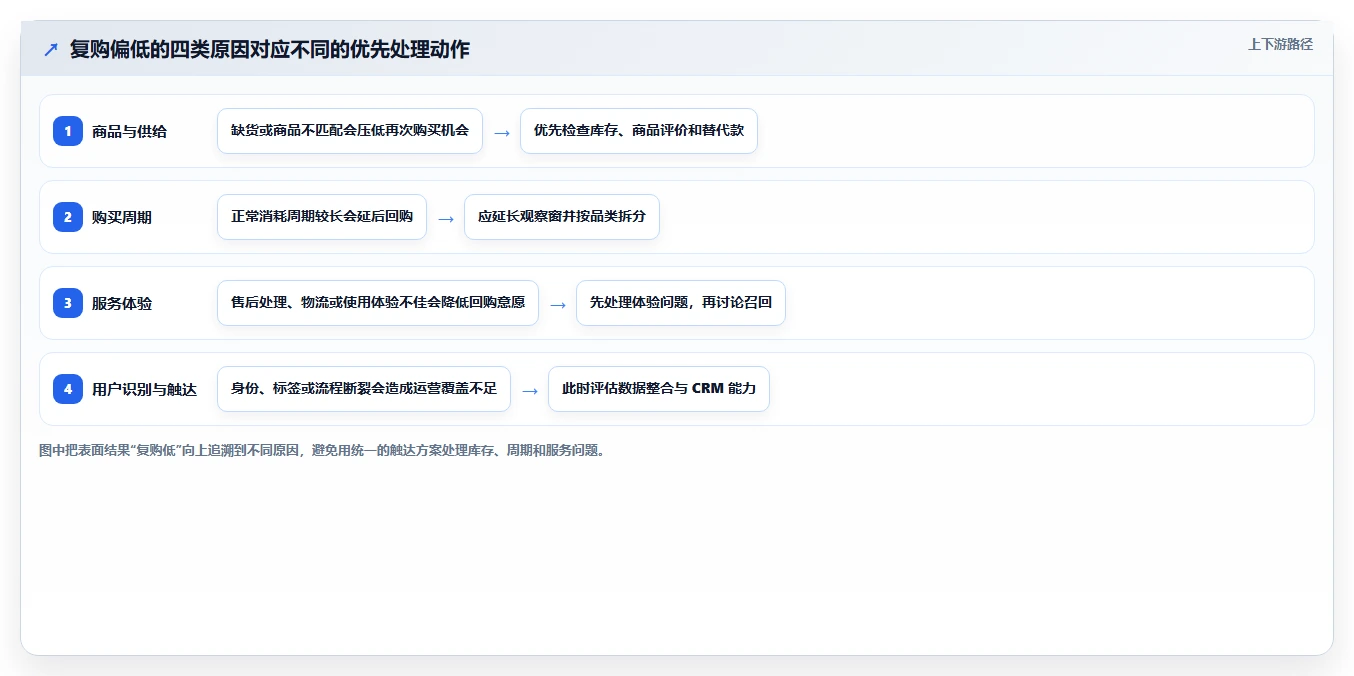Screen dimensions: 1354x676
Task: Click the title 复购偏低的四类原因对应不同的优先处理动作
Action: 270,49
